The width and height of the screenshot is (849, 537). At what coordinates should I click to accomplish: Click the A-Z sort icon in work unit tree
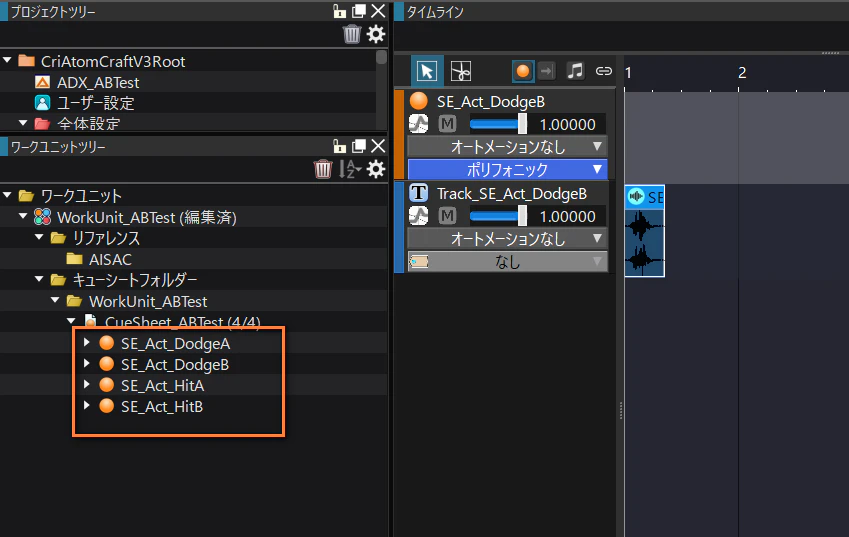coord(349,169)
